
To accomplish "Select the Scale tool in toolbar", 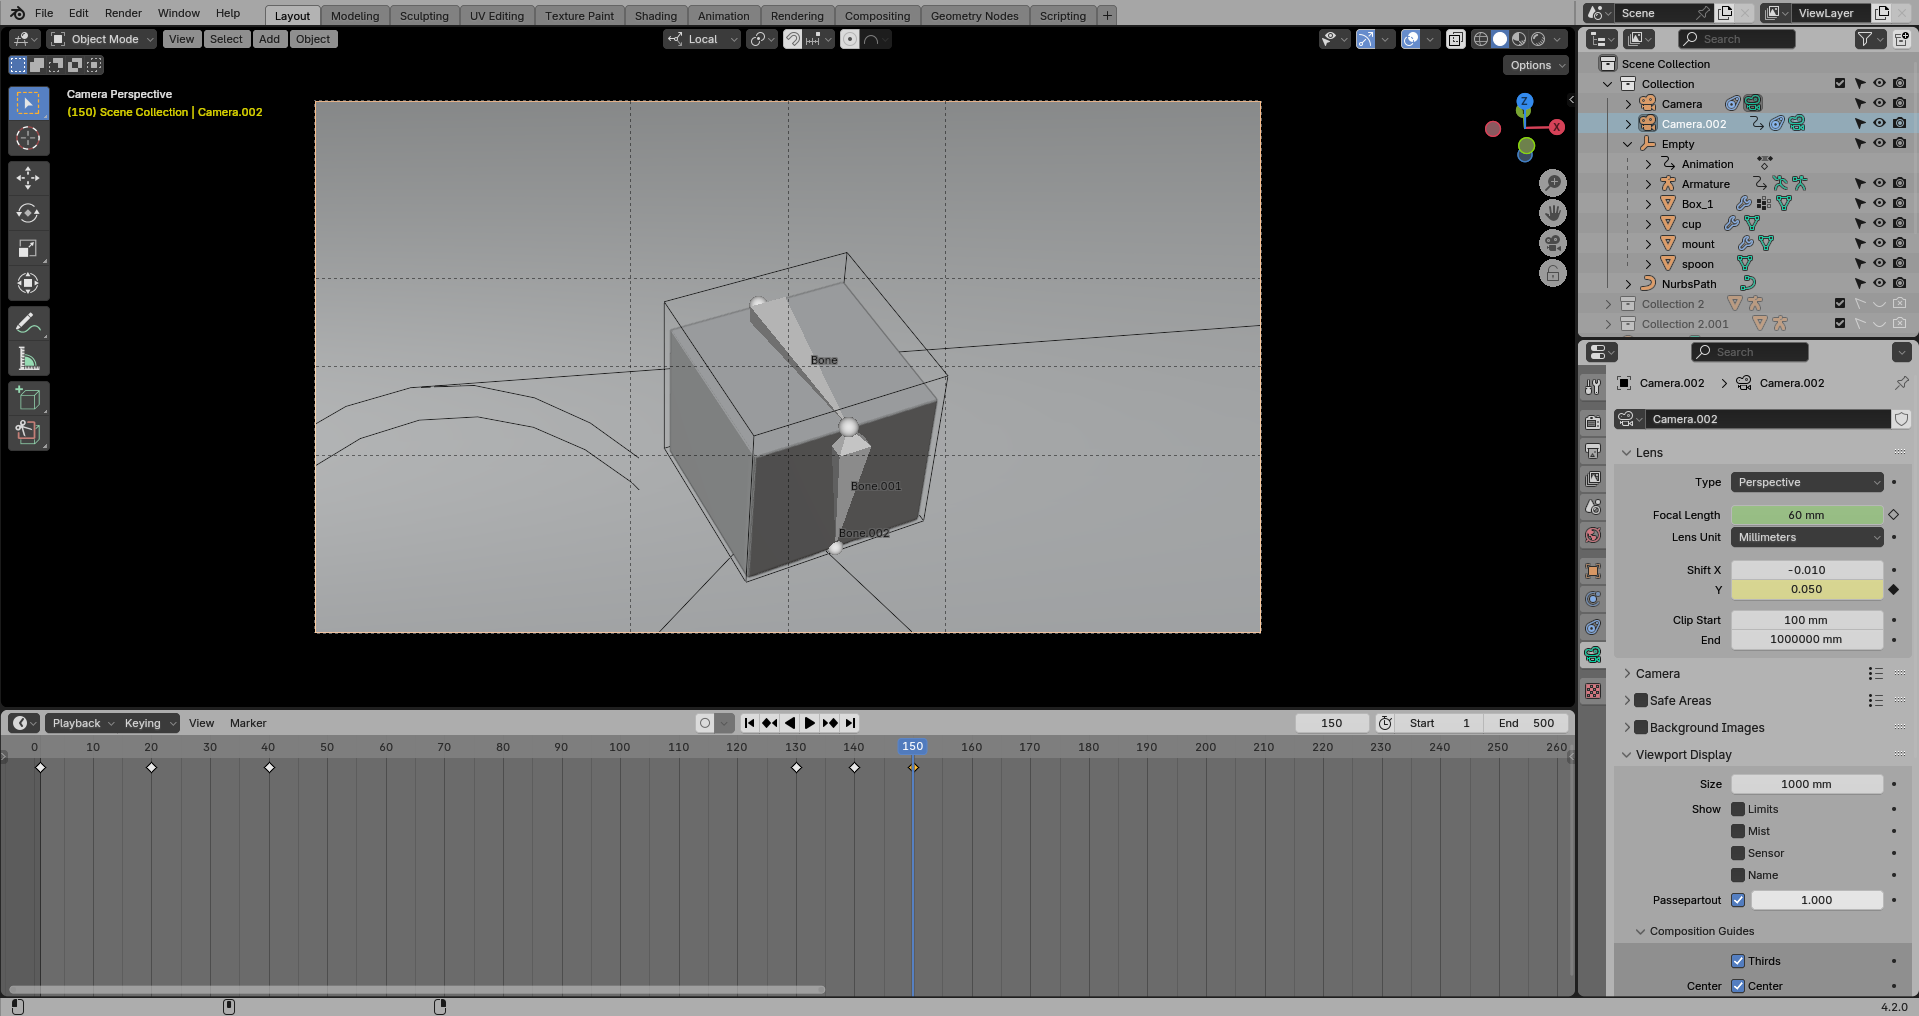I will coord(28,248).
